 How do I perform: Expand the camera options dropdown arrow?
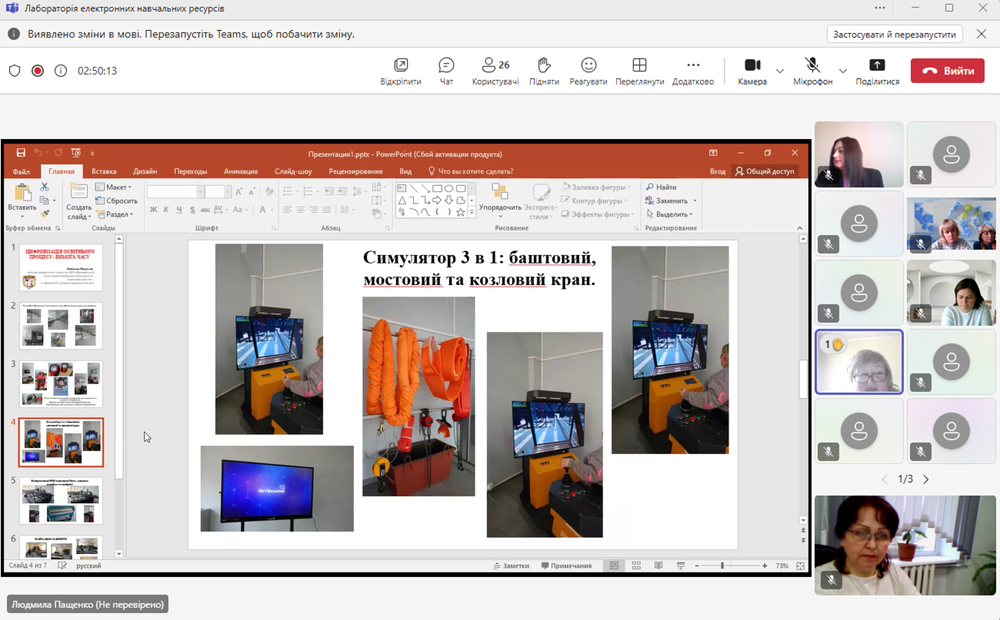pyautogui.click(x=780, y=71)
